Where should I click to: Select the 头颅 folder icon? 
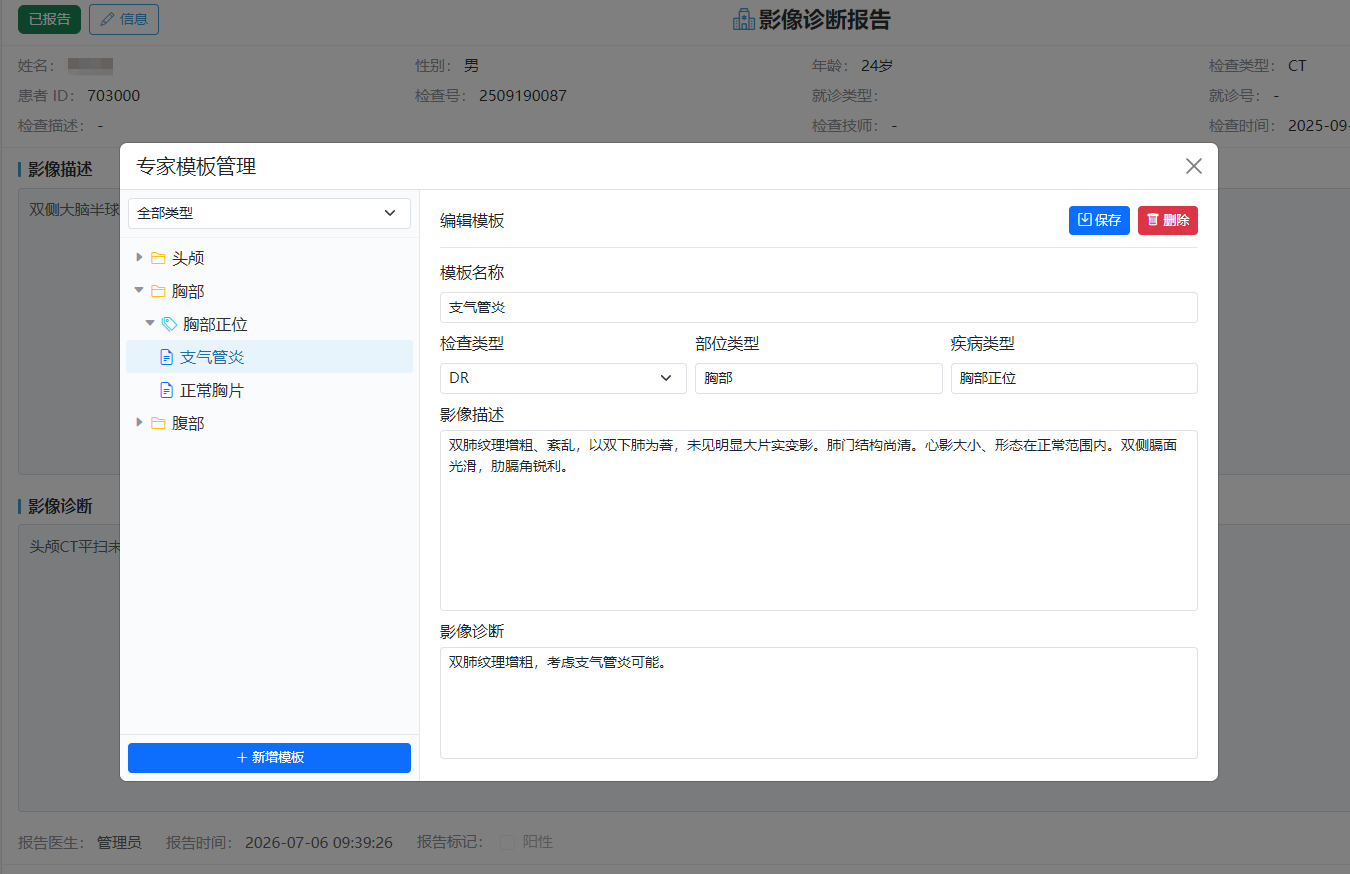click(158, 258)
